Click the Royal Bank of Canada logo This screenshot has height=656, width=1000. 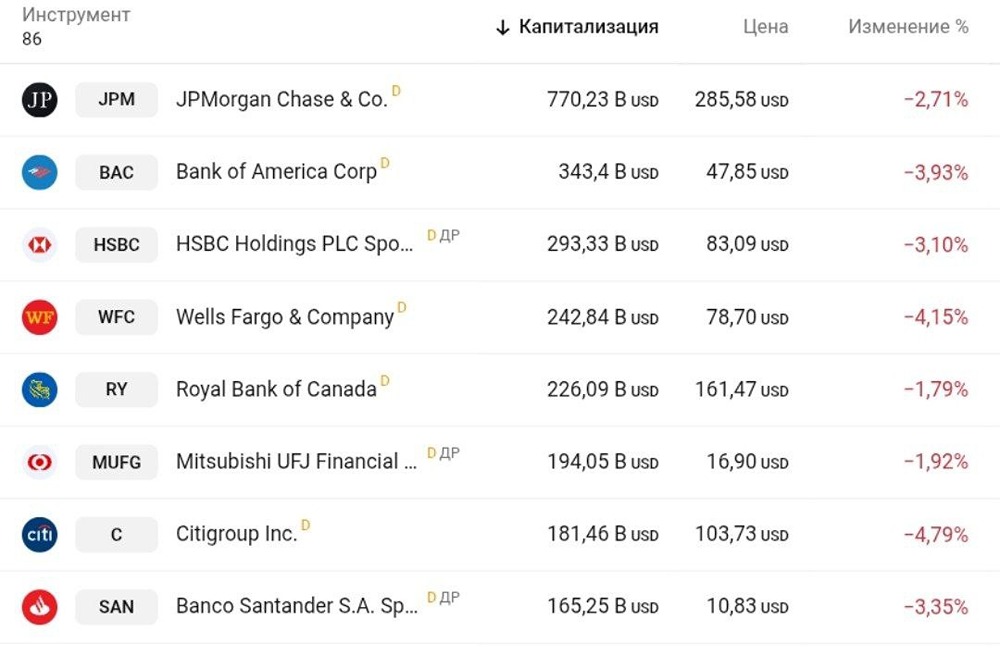click(x=40, y=389)
